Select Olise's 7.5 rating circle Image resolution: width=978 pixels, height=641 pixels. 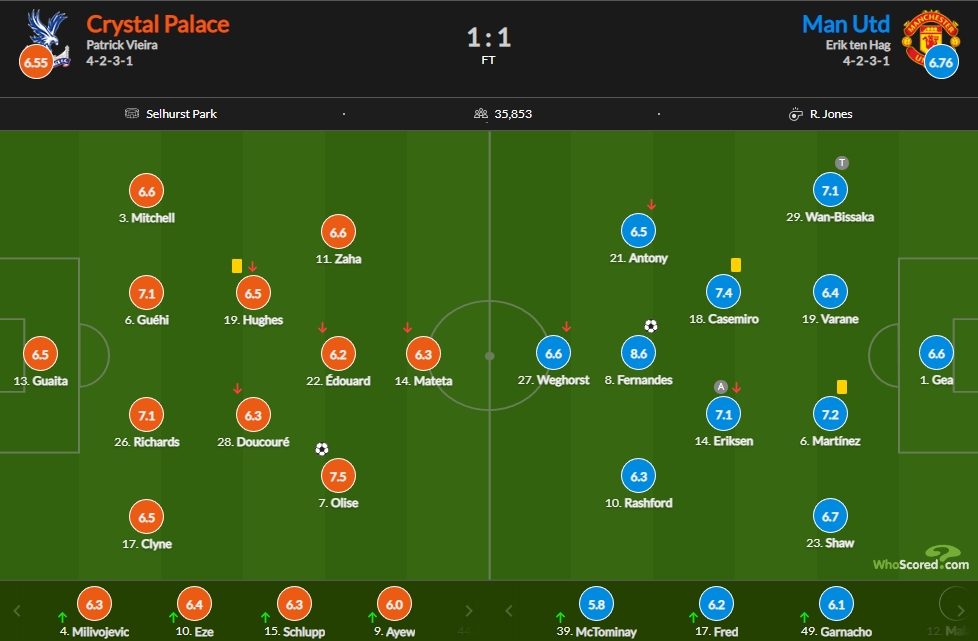[x=337, y=476]
